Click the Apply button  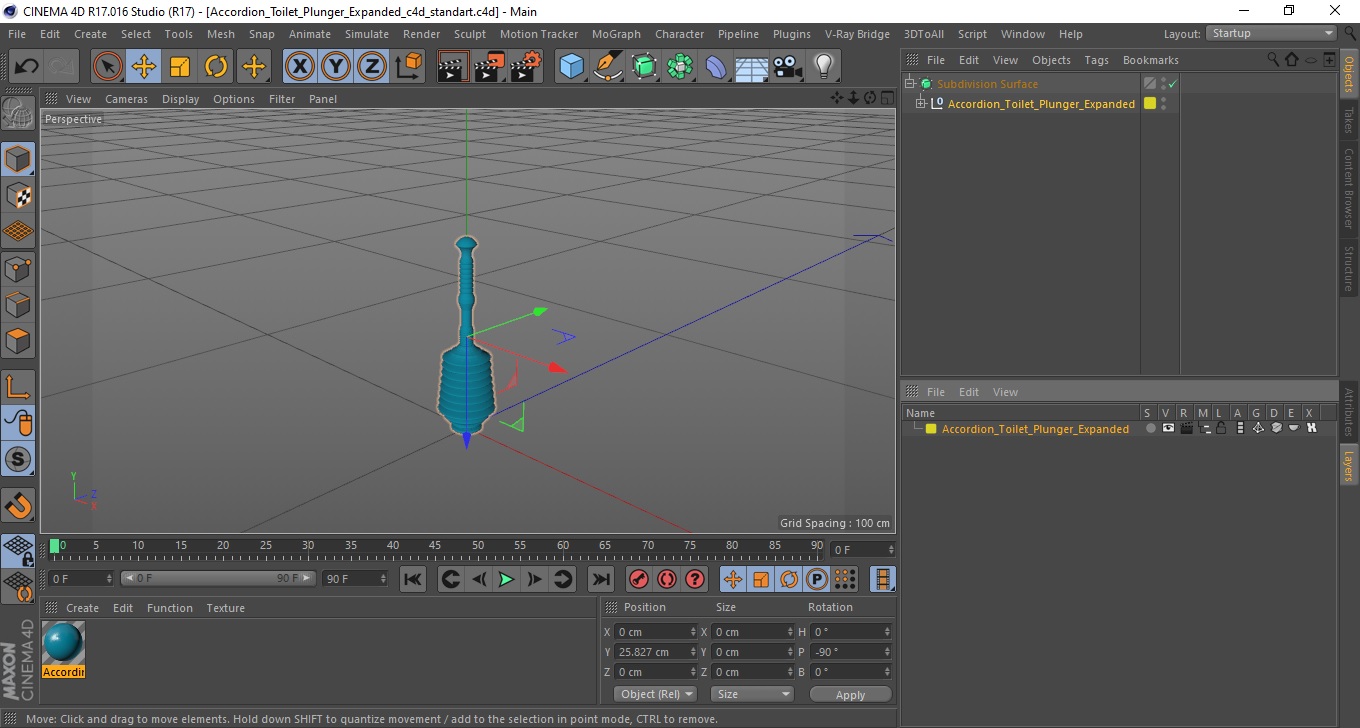coord(850,694)
